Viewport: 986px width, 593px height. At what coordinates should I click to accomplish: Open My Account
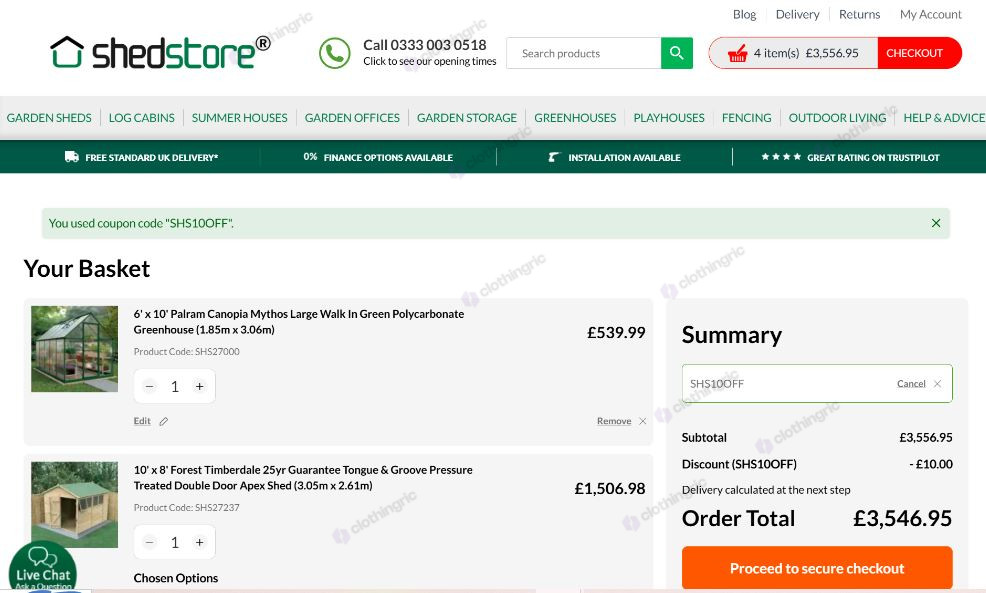[931, 14]
